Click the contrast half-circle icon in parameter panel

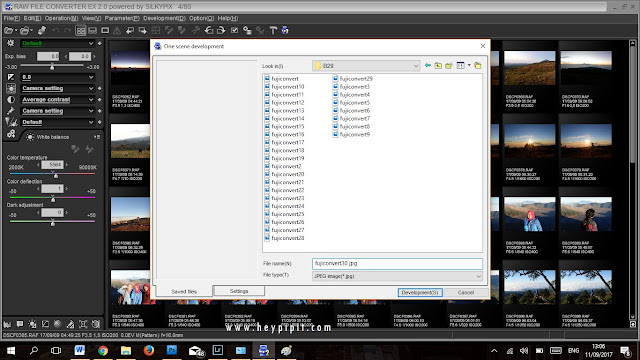pos(11,100)
